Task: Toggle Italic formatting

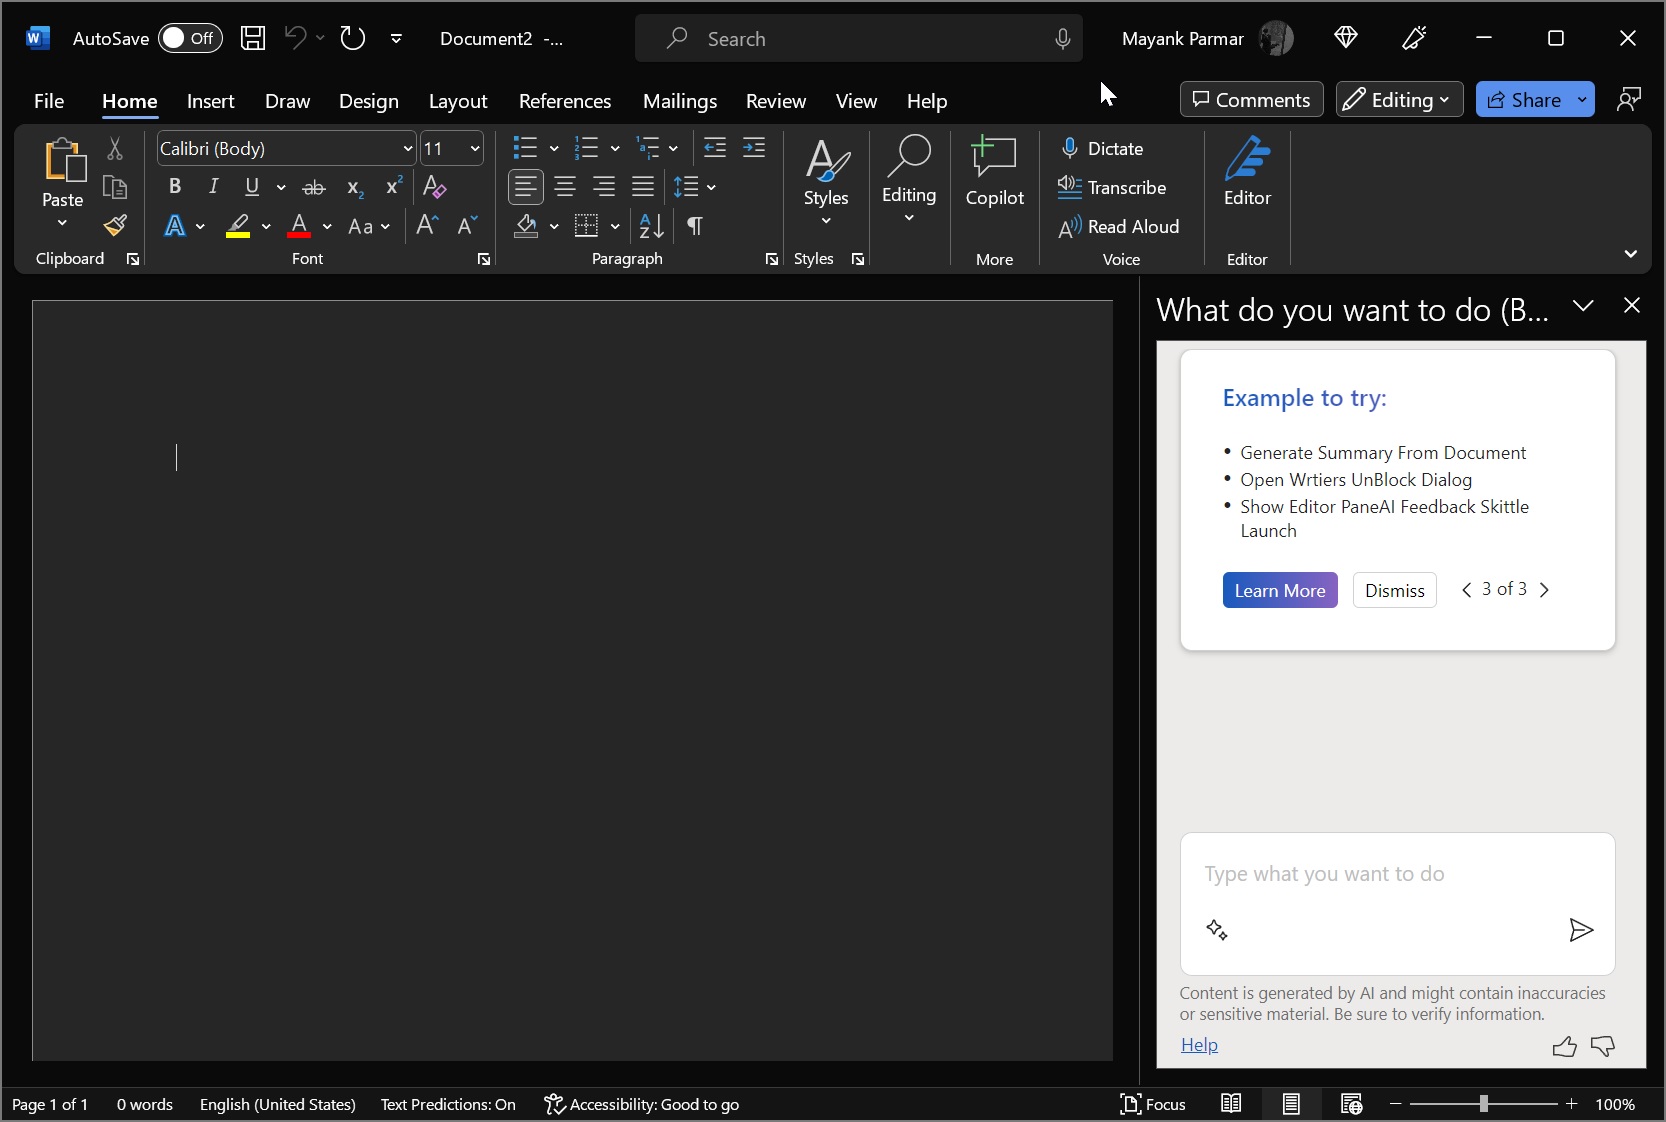Action: (213, 187)
